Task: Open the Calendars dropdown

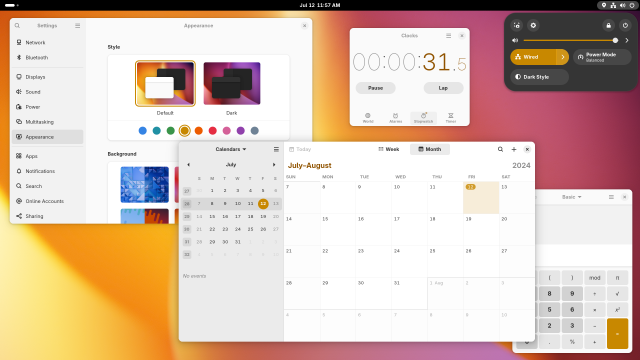Action: (x=231, y=149)
